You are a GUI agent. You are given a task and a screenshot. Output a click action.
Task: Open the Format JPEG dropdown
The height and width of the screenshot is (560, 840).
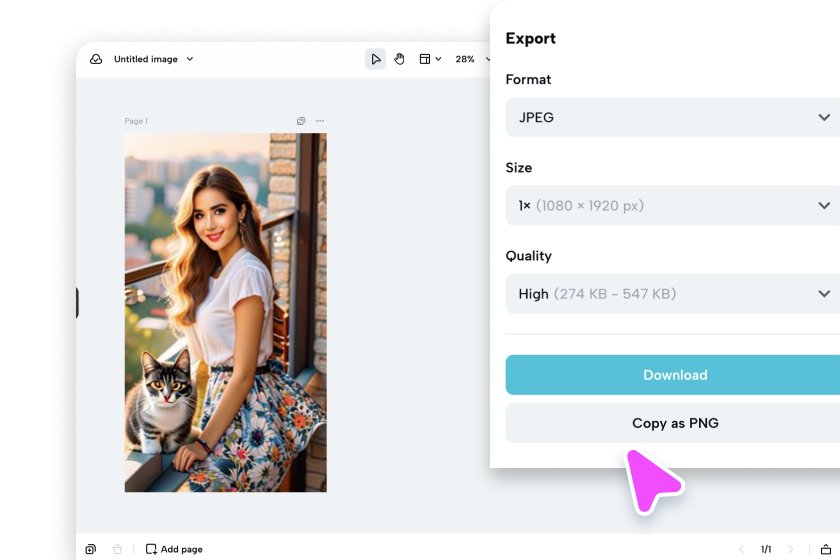click(673, 117)
